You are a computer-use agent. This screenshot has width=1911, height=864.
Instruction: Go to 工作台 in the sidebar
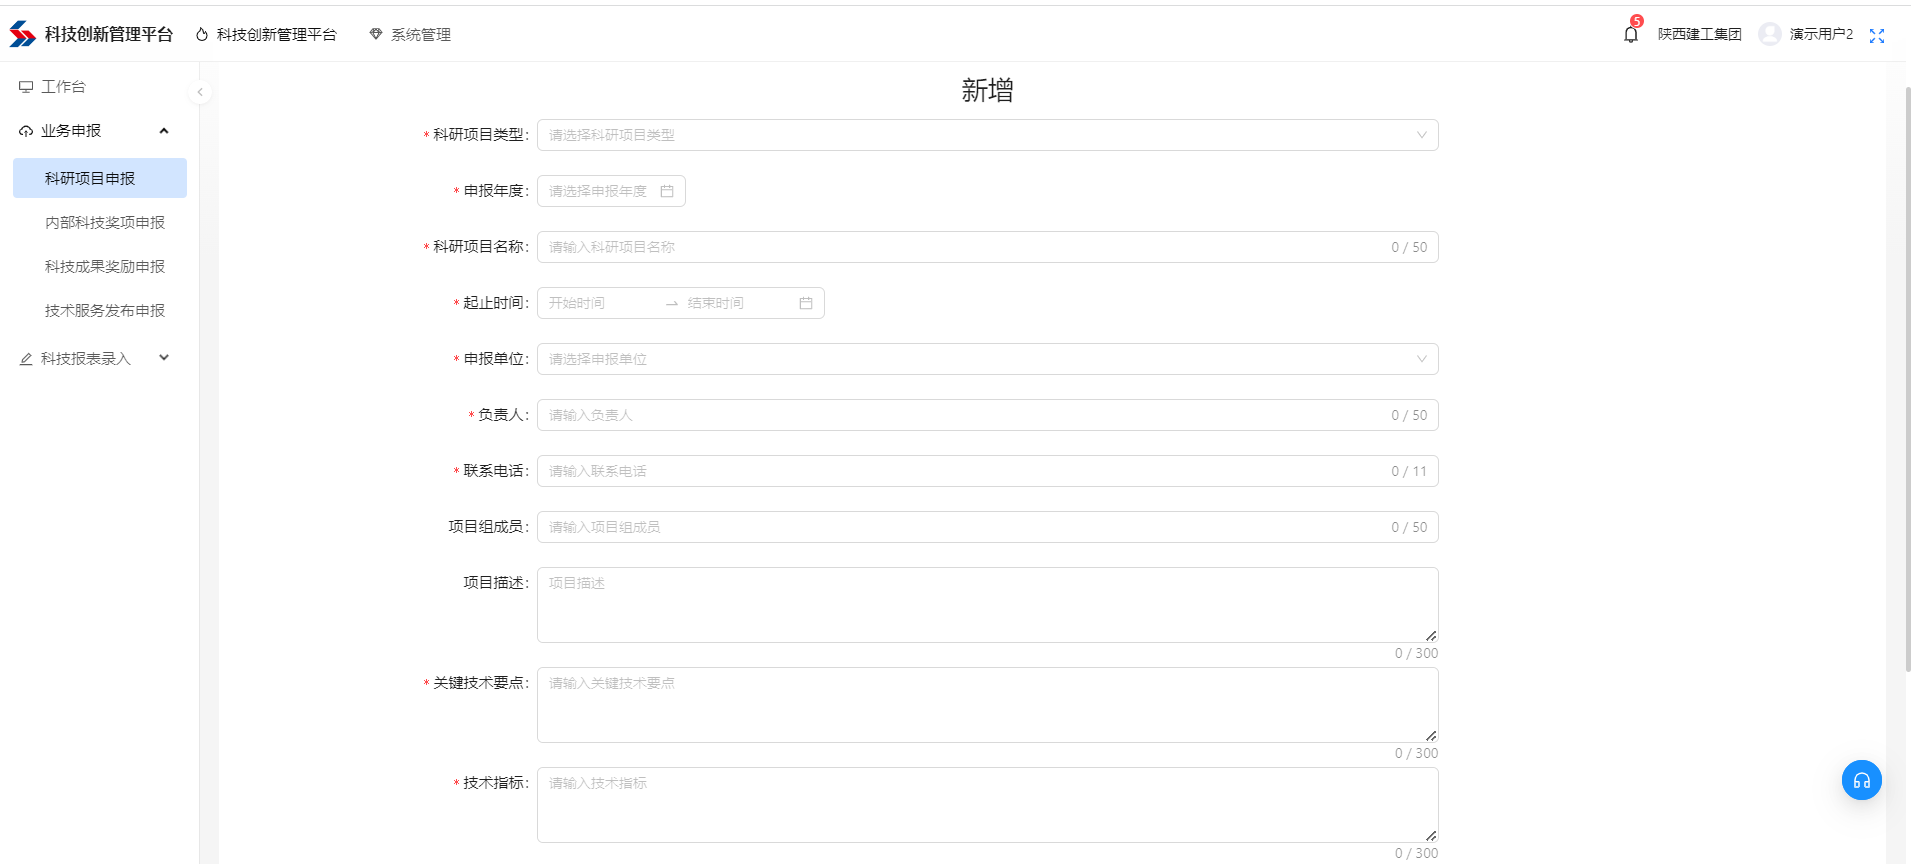click(63, 87)
